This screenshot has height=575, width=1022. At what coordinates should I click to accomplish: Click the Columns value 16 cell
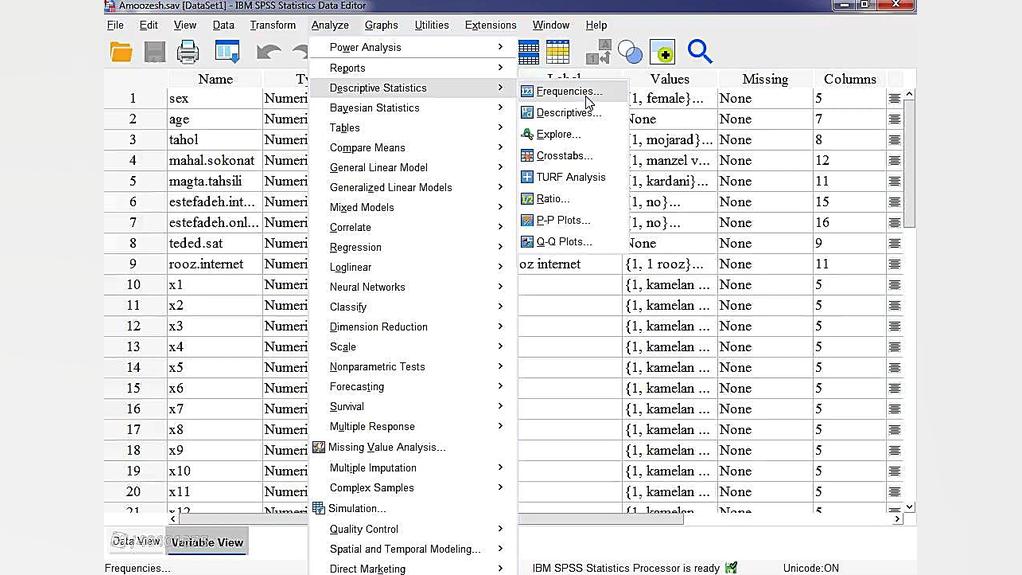(x=850, y=223)
